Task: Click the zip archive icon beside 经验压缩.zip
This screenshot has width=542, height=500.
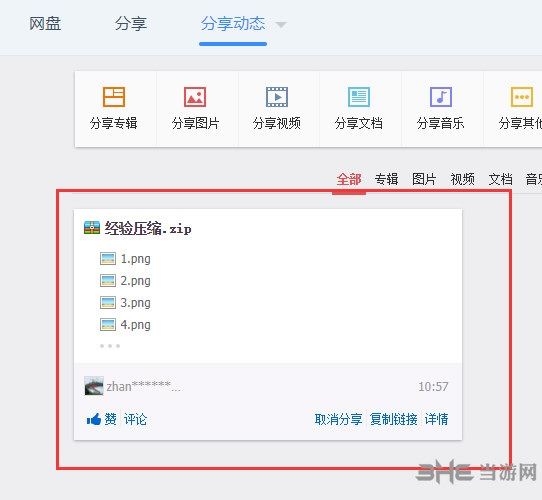Action: [x=92, y=228]
